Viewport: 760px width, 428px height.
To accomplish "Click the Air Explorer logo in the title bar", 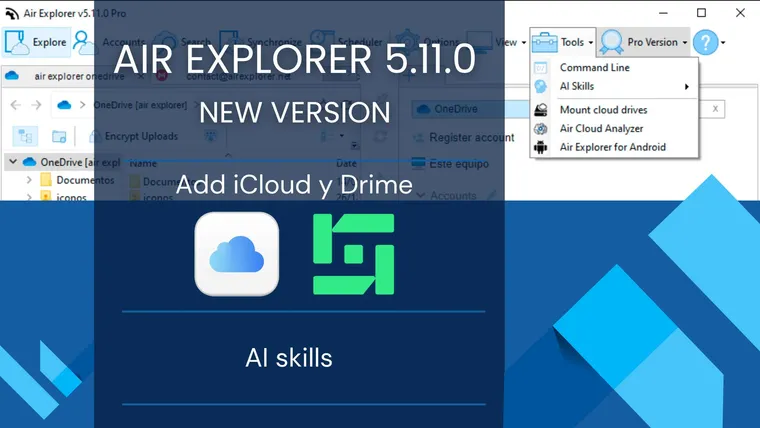I will click(x=12, y=14).
